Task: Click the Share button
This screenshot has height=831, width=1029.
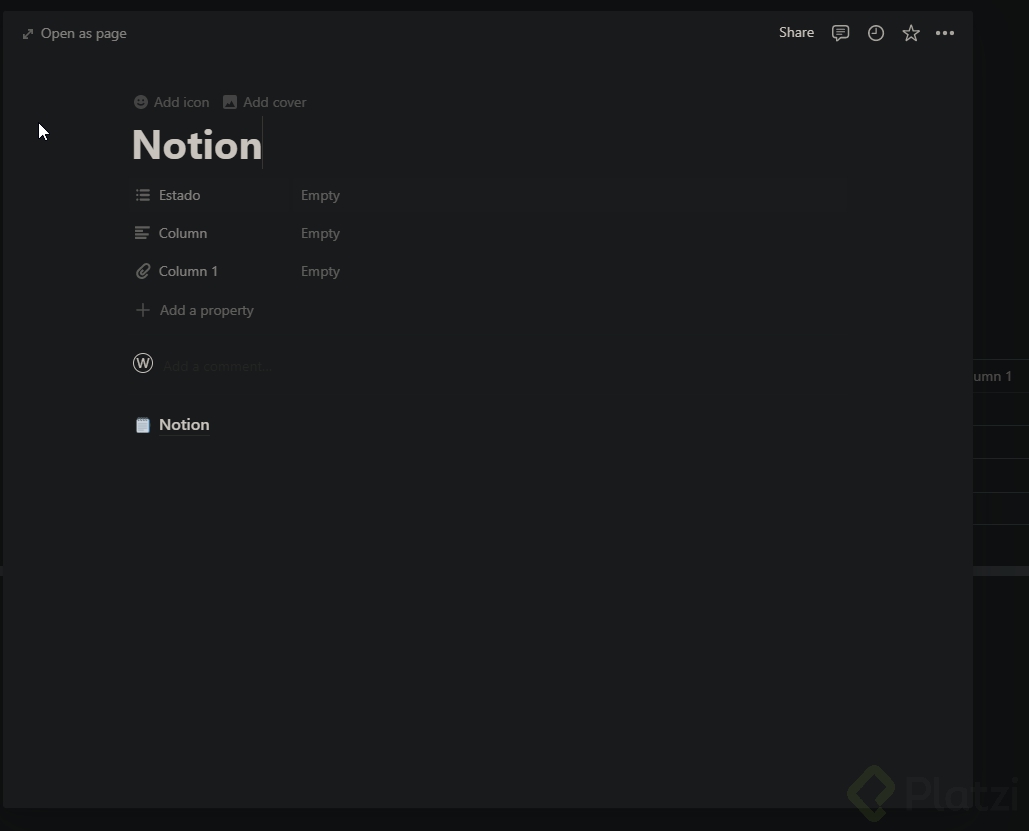Action: tap(796, 33)
